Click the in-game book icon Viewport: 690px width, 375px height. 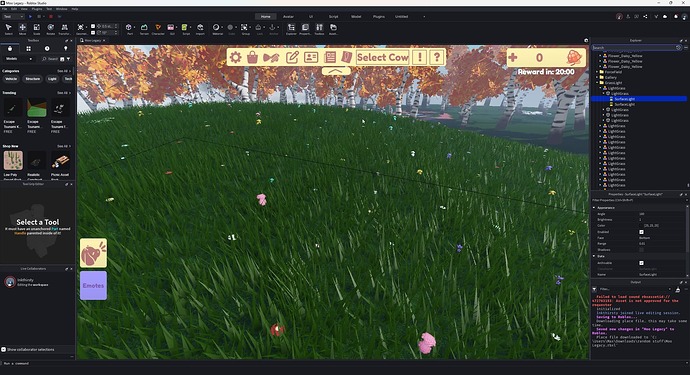[347, 57]
